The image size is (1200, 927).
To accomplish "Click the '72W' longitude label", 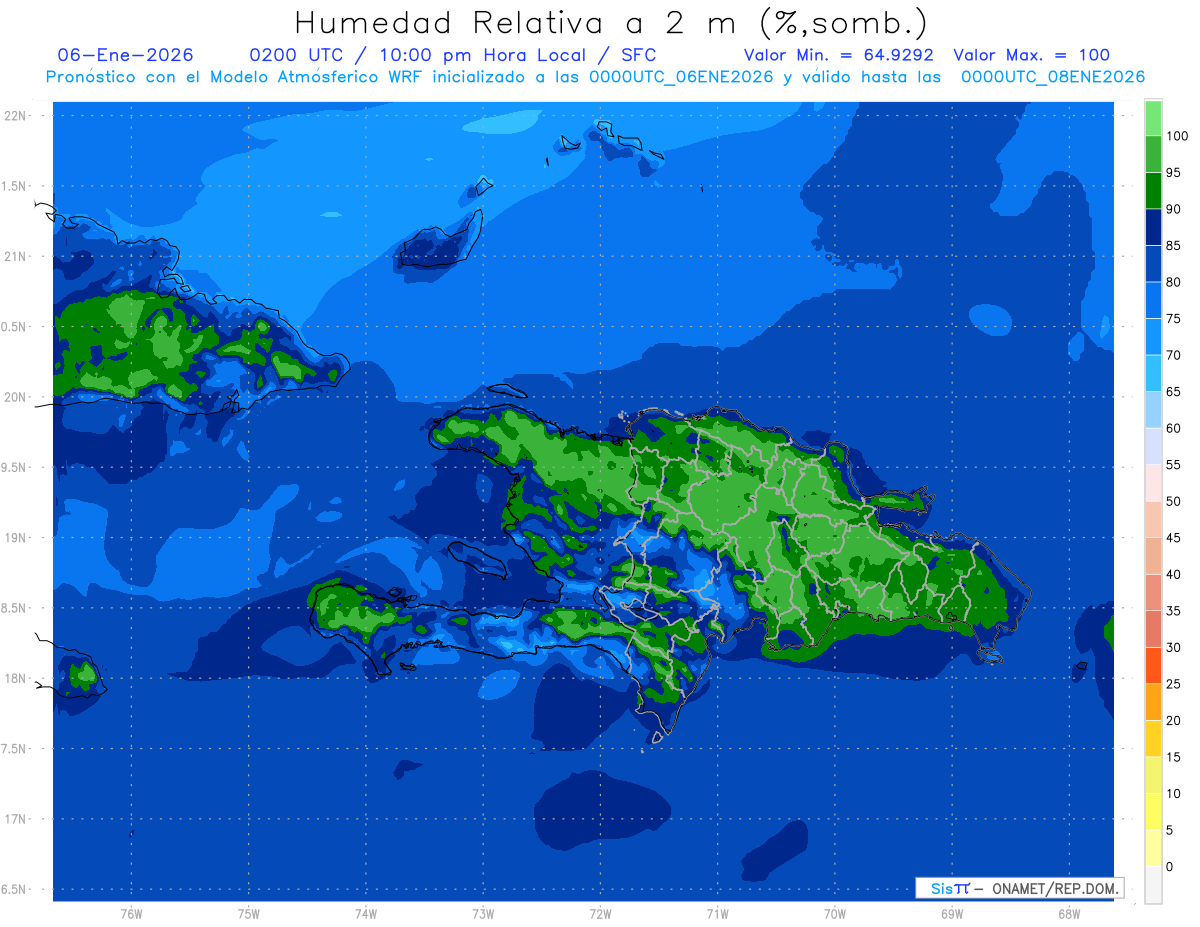I will (x=600, y=914).
